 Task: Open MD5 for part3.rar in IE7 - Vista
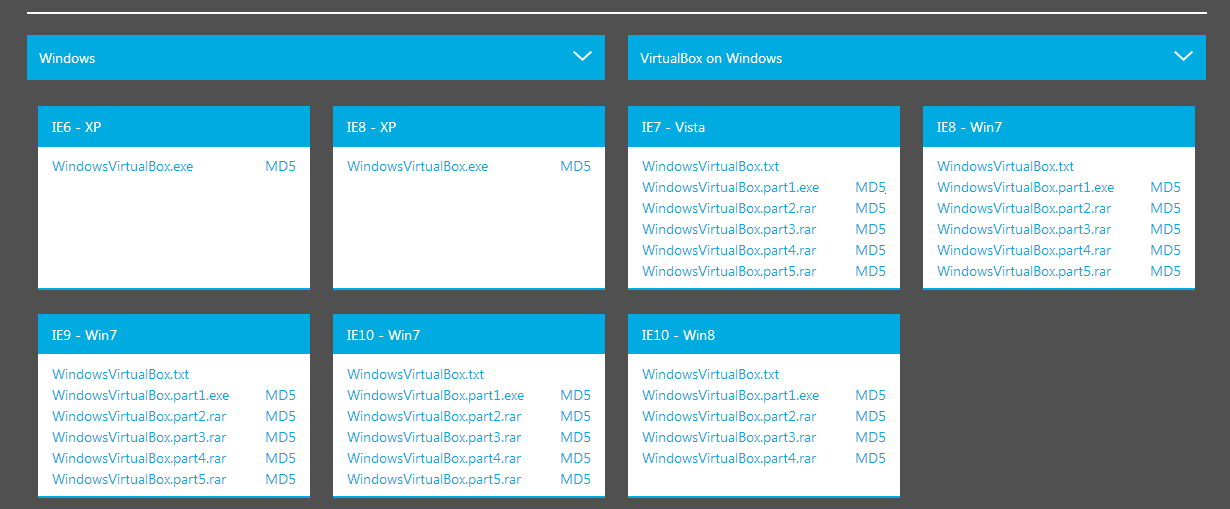pyautogui.click(x=870, y=229)
